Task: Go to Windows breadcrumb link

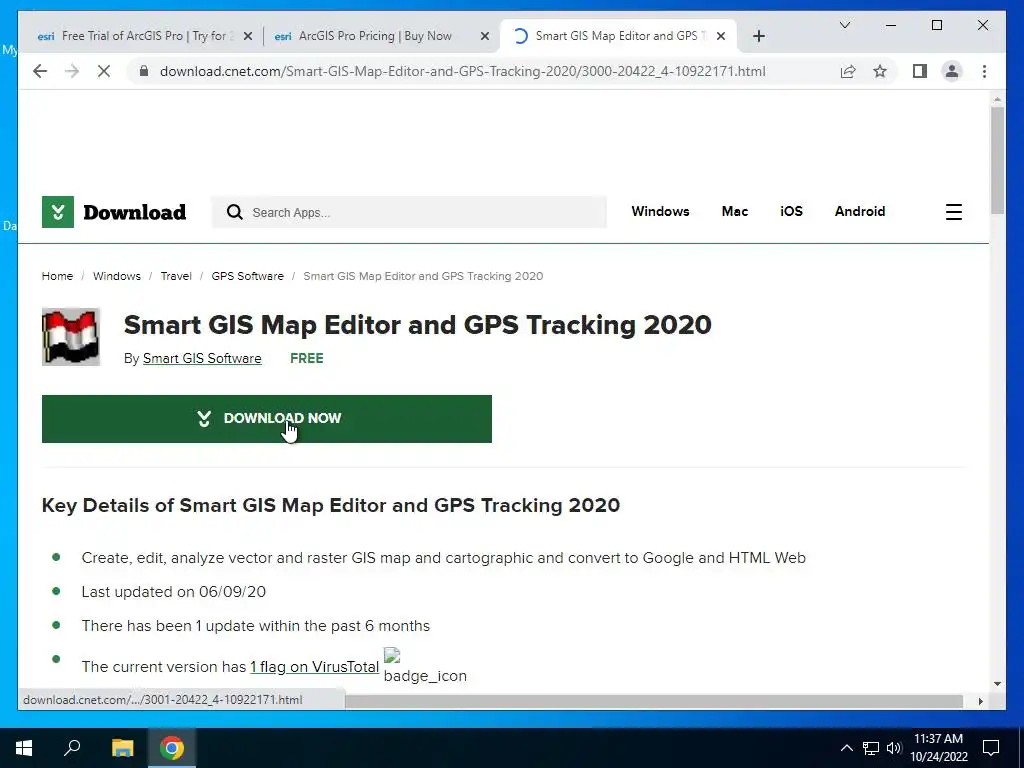Action: point(117,276)
